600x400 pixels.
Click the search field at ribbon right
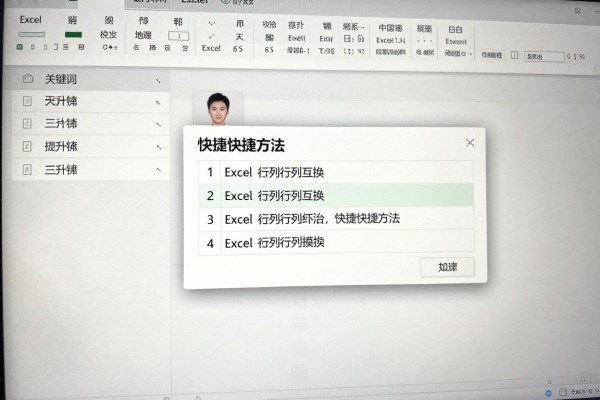(x=544, y=57)
